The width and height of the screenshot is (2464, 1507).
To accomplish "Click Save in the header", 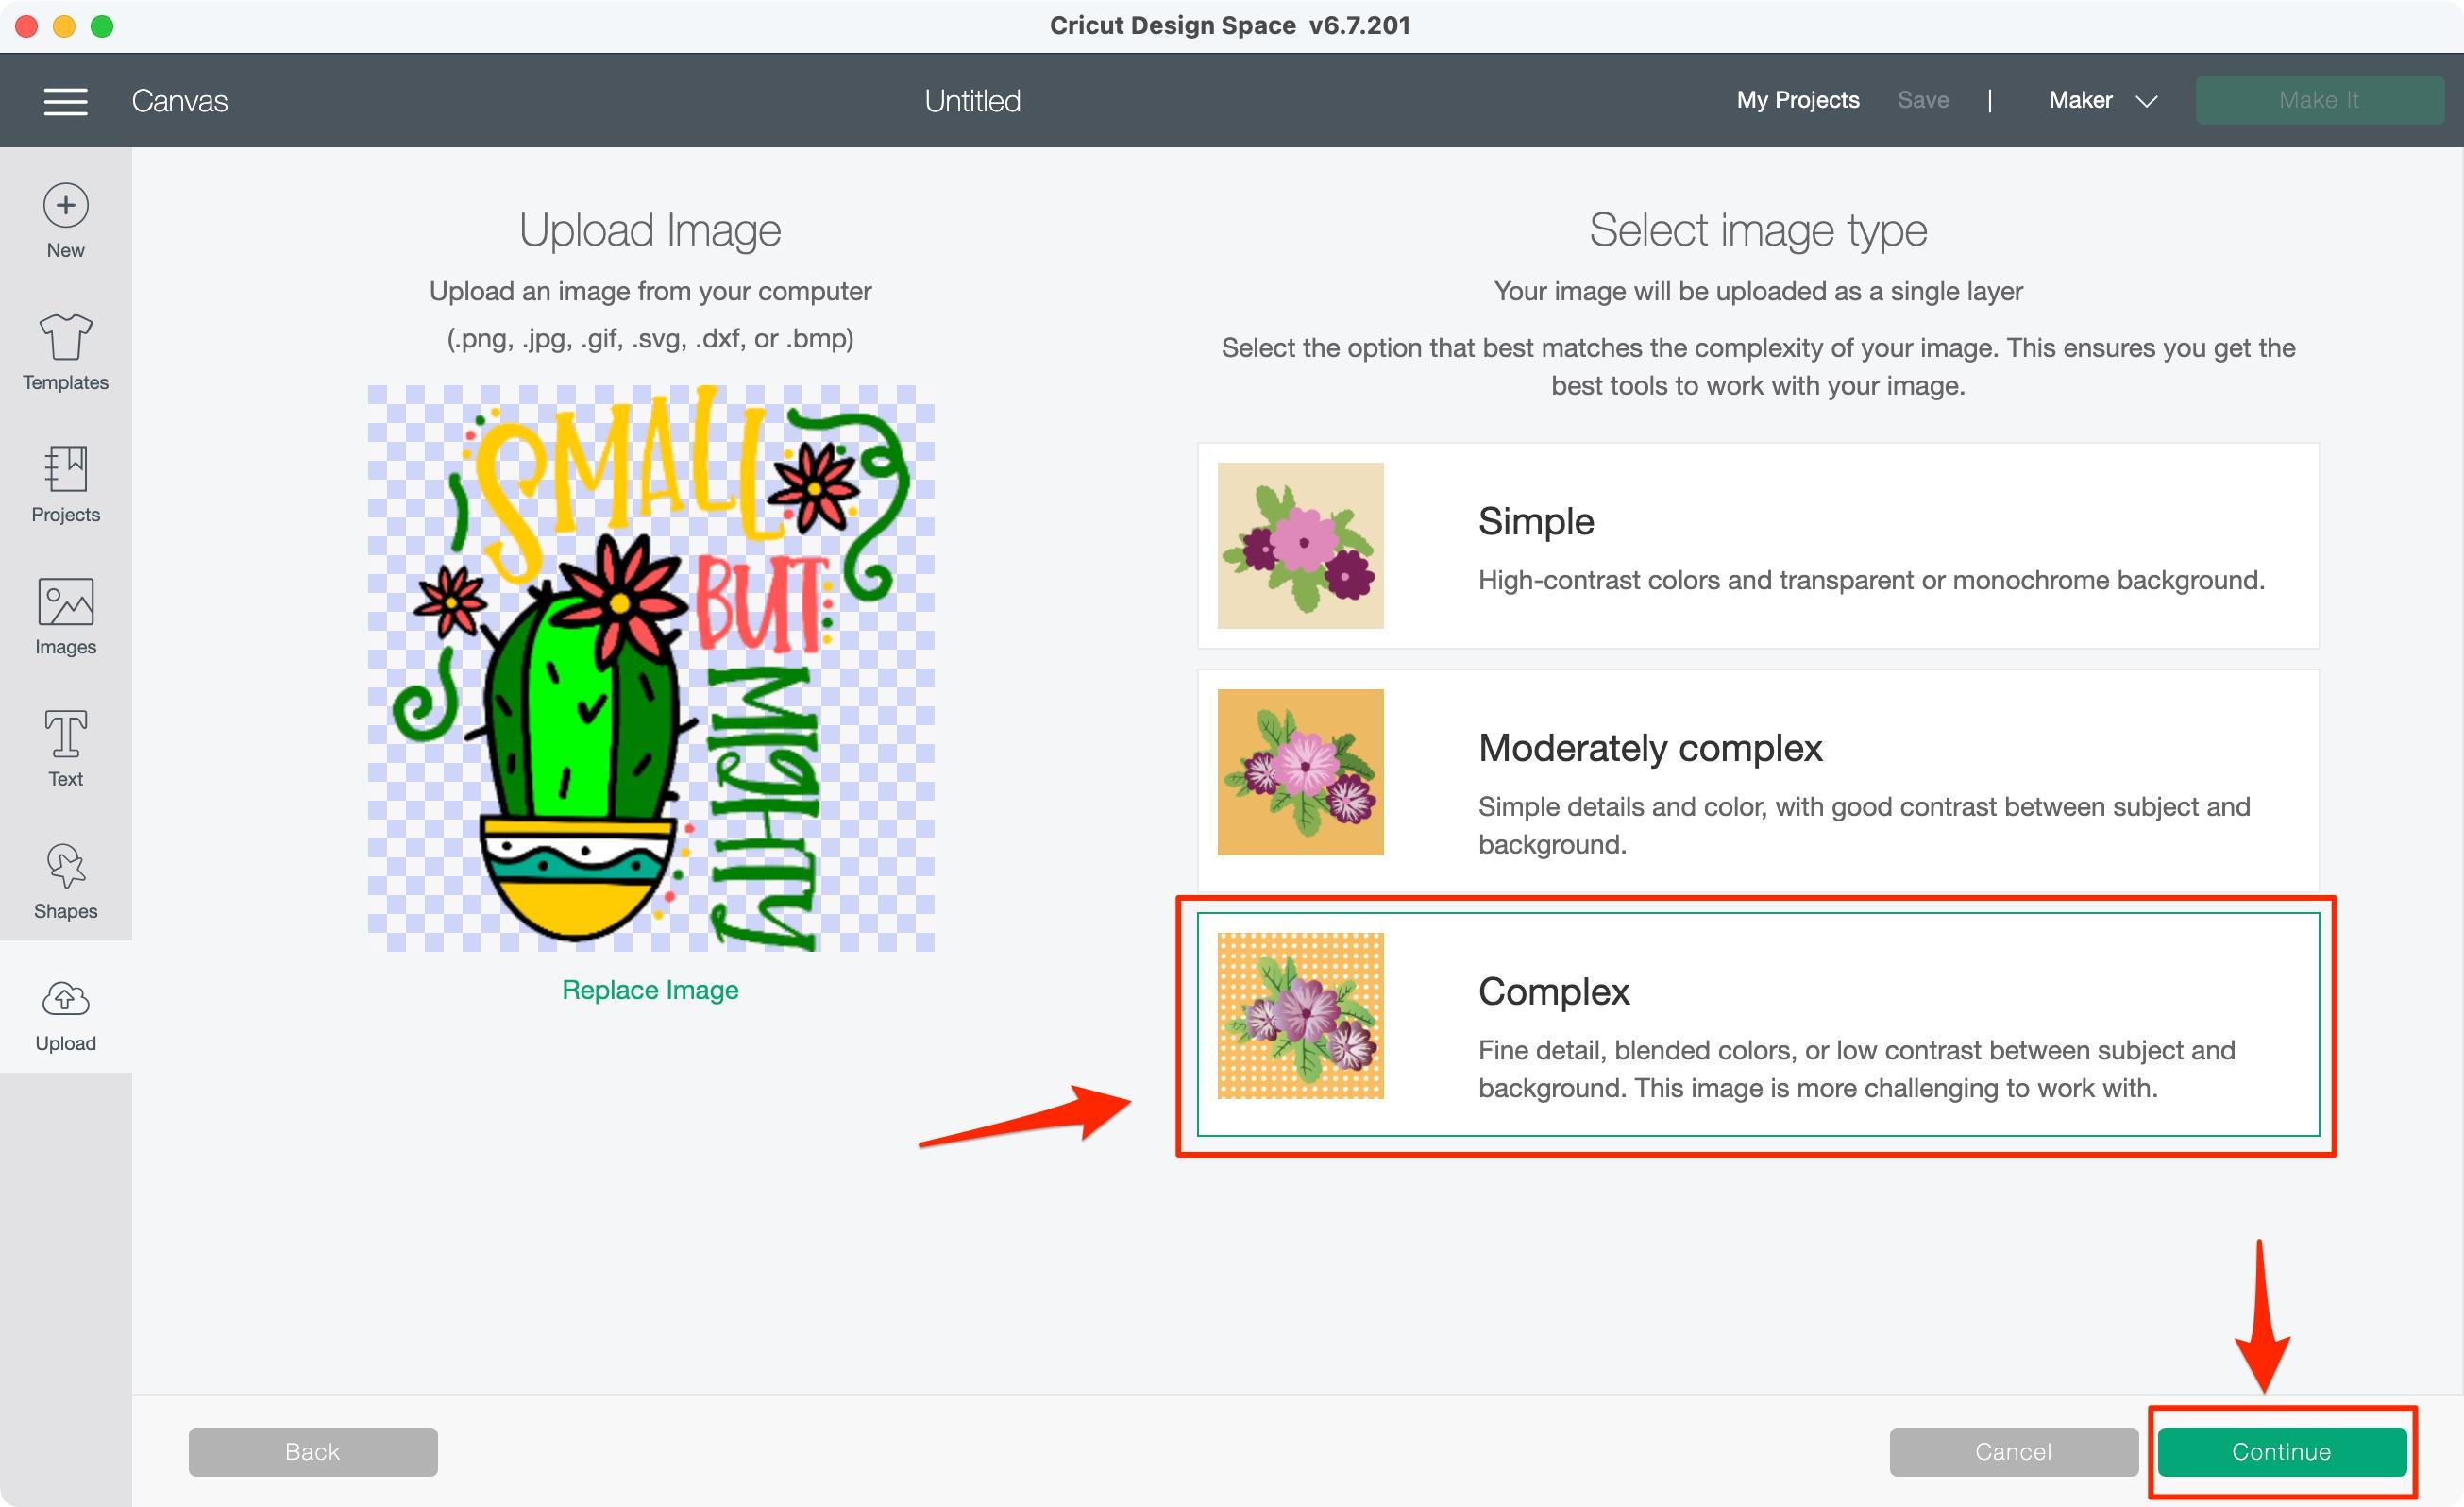I will tap(1922, 100).
